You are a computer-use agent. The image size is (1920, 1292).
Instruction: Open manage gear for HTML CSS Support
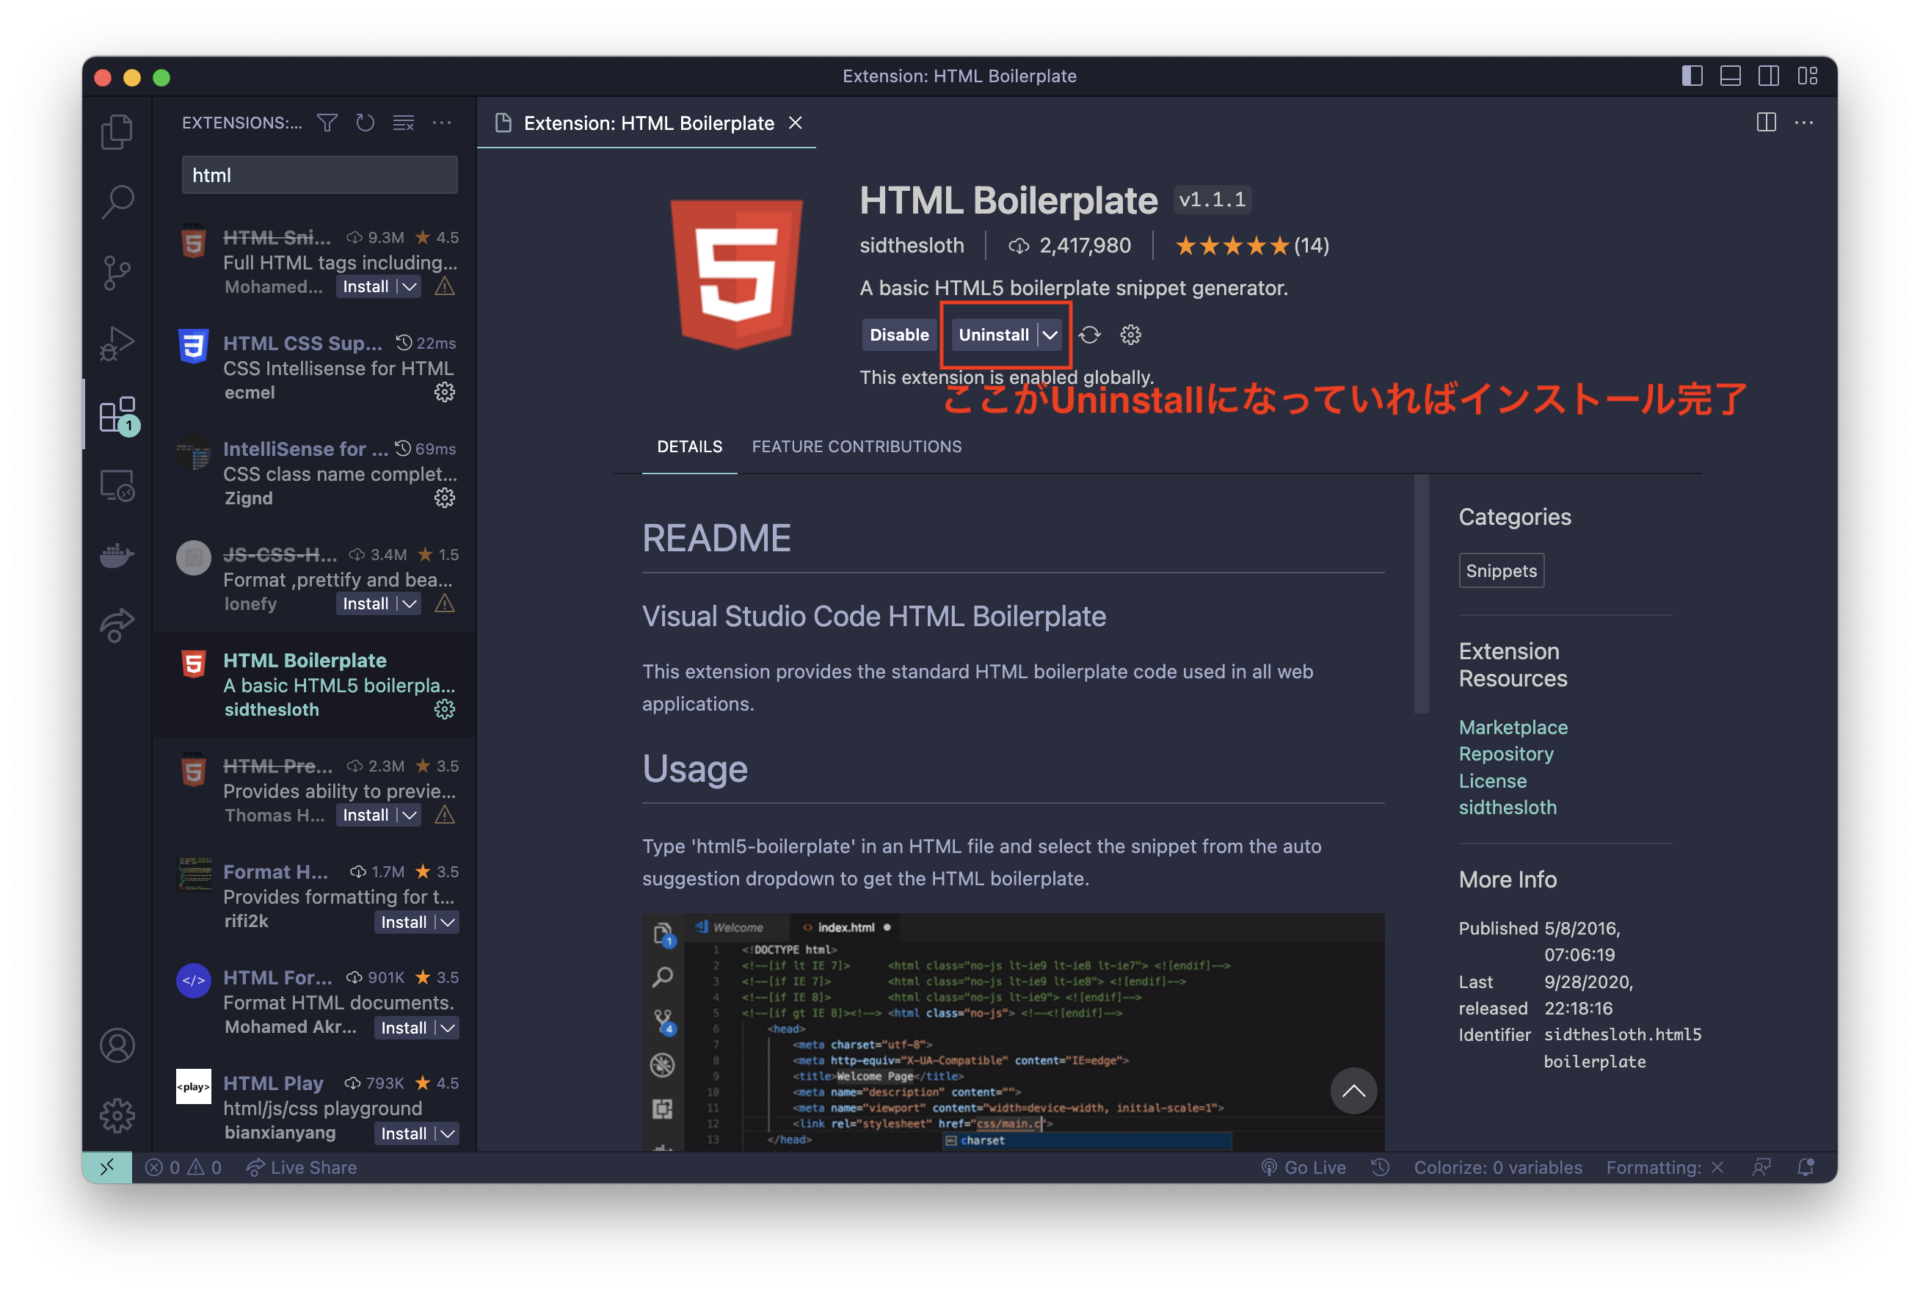(x=444, y=392)
